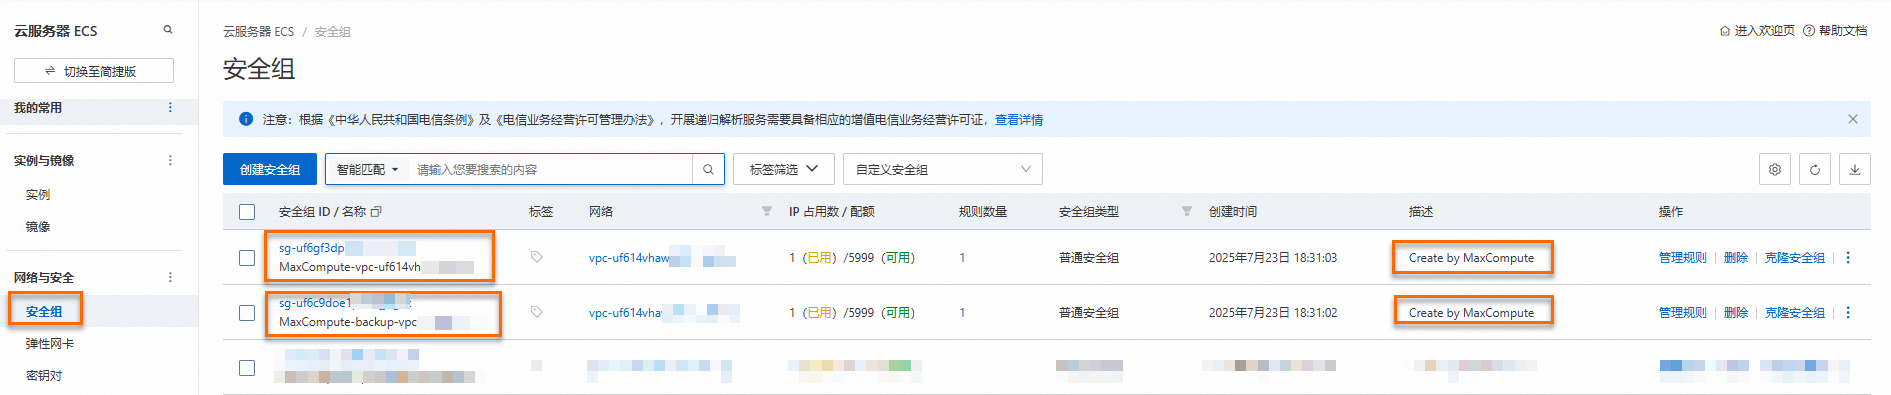
Task: Select all security groups with header checkbox
Action: coord(247,212)
